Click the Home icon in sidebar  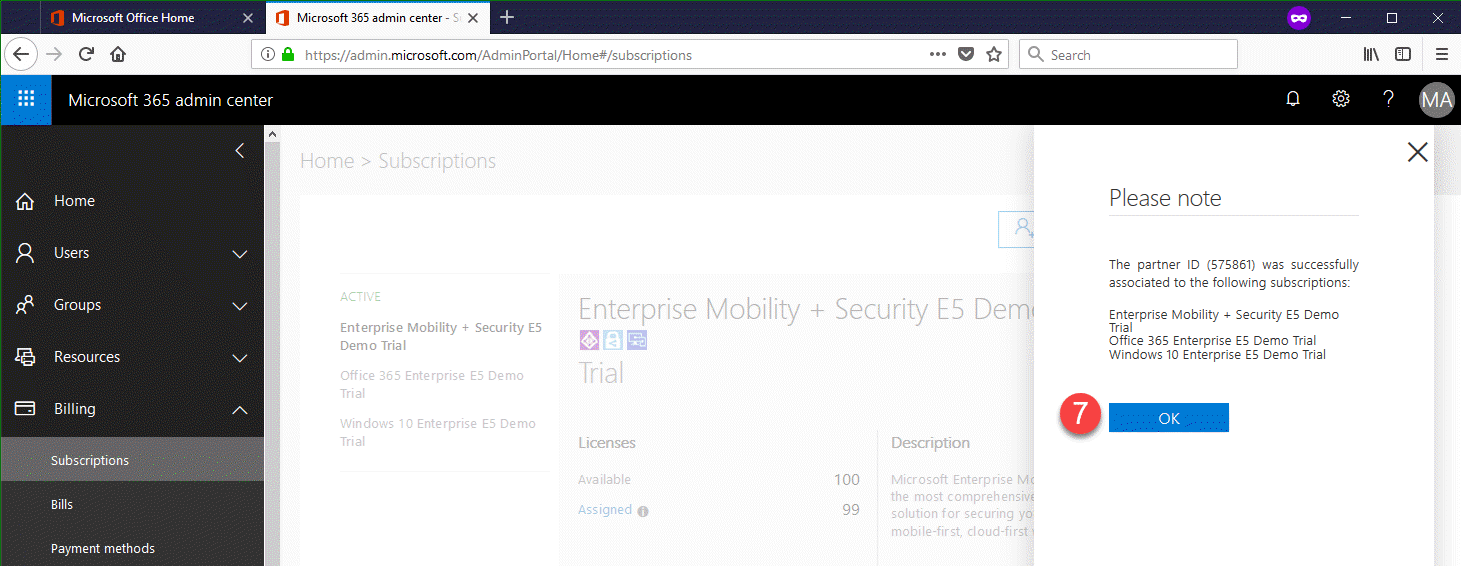coord(26,201)
